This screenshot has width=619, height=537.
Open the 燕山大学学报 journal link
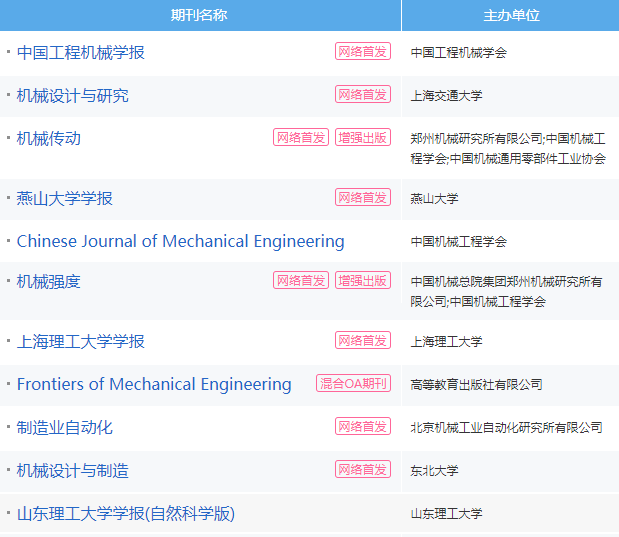tap(64, 198)
